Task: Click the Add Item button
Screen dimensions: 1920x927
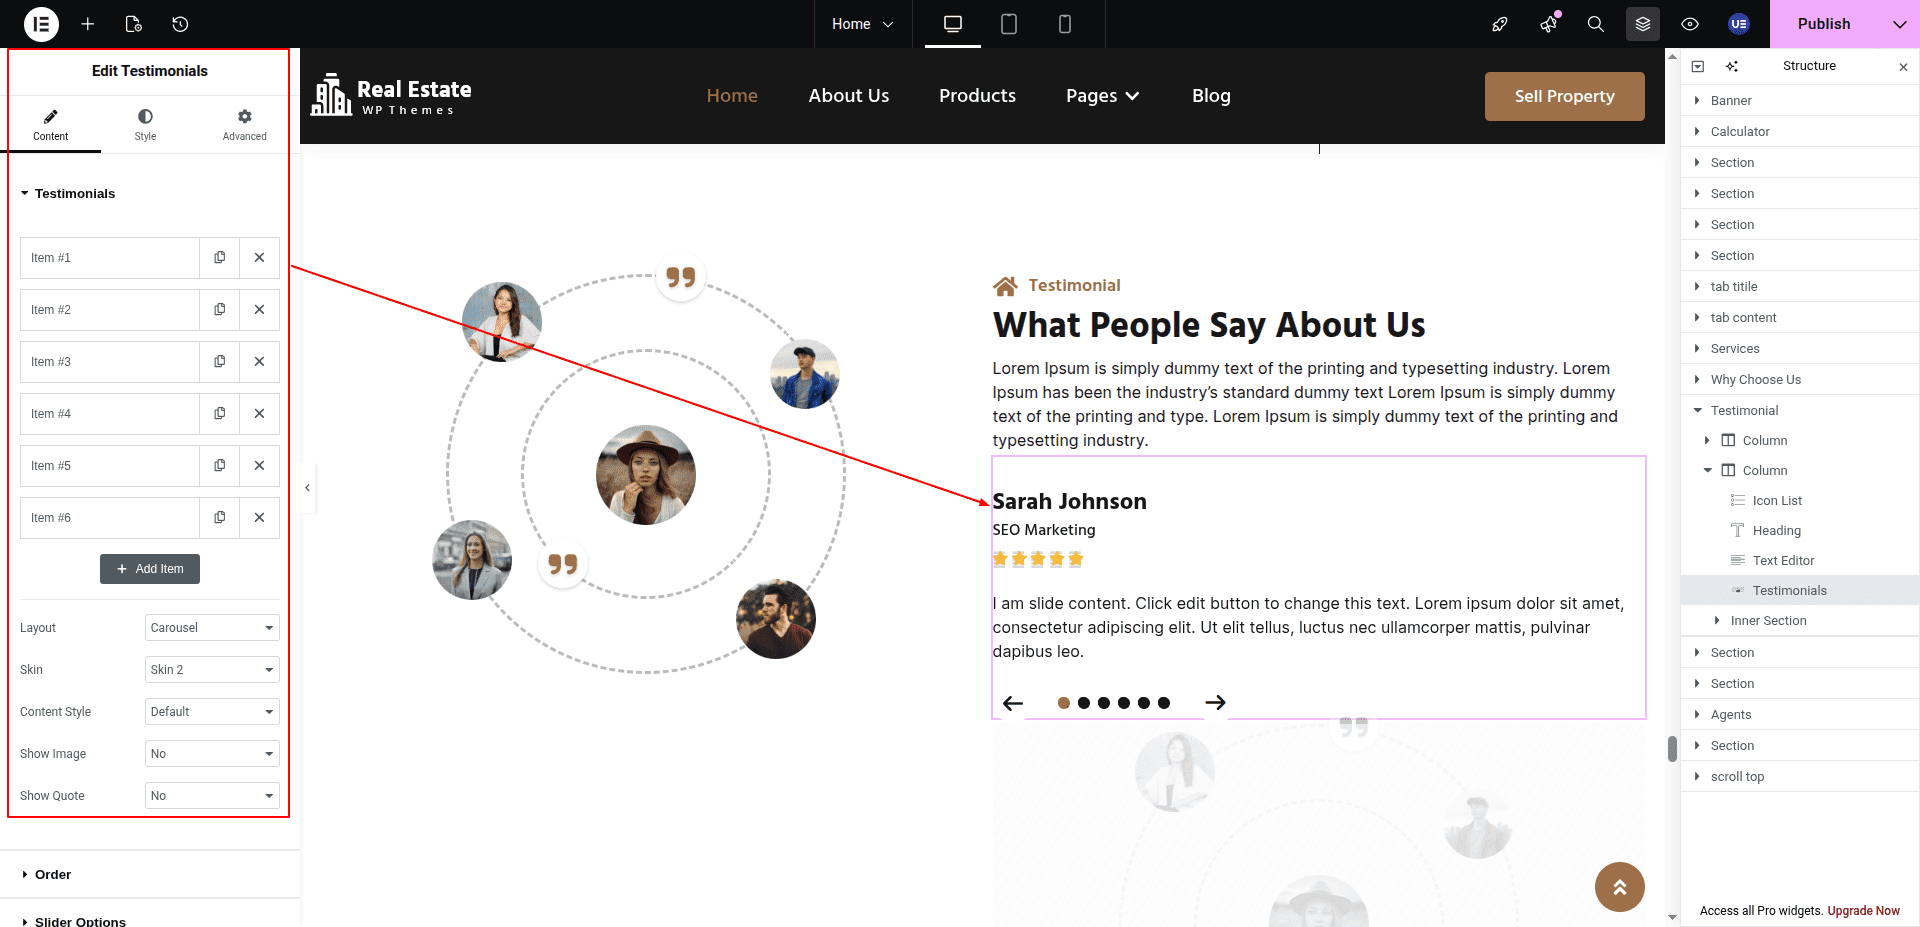Action: coord(150,569)
